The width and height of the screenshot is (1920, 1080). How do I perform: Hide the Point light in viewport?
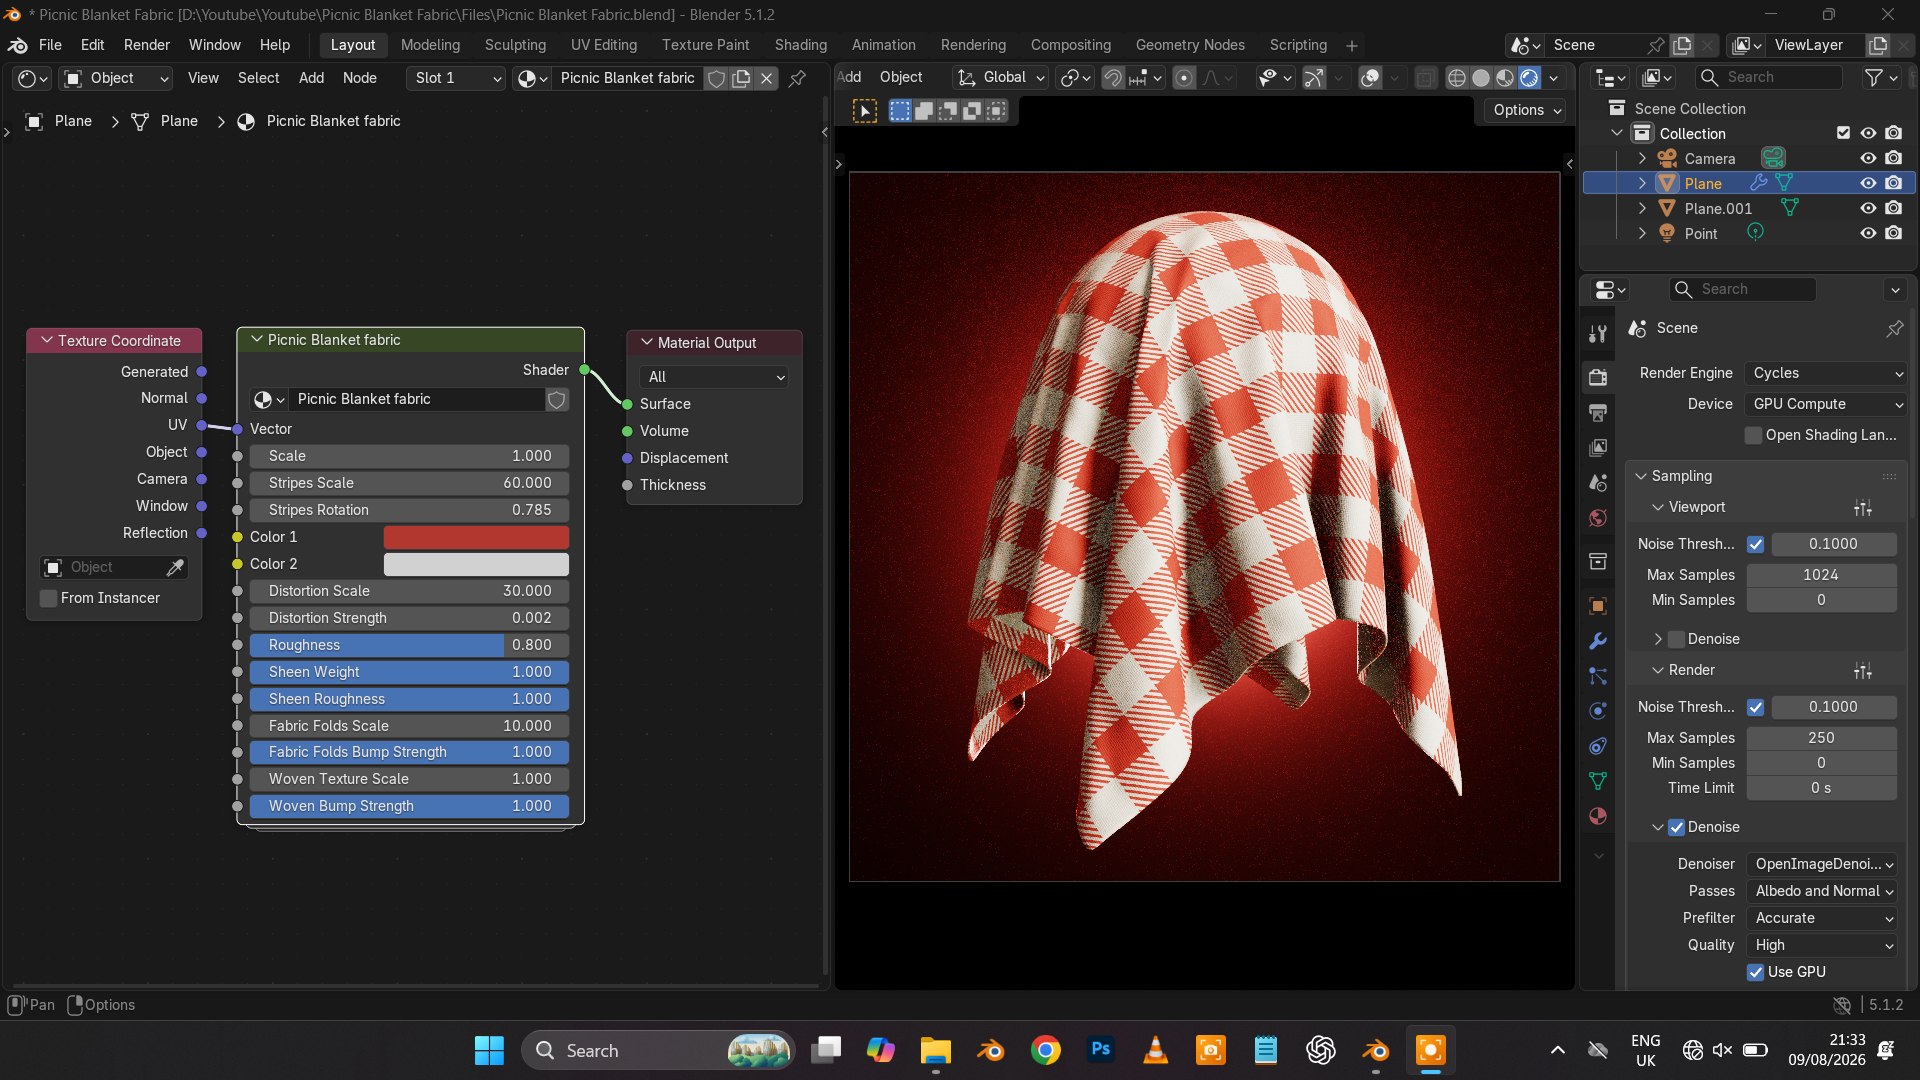(x=1867, y=233)
